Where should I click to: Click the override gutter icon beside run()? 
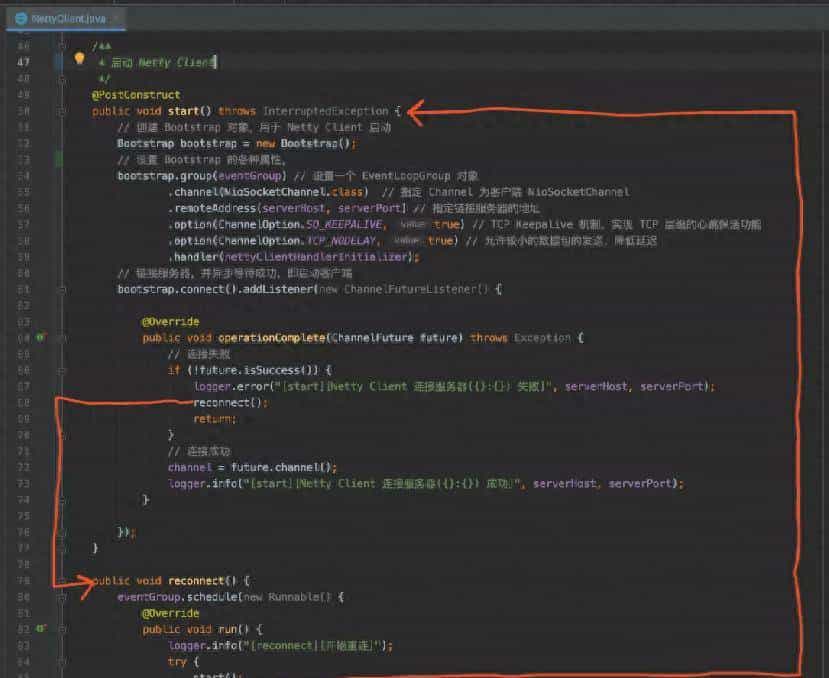(x=40, y=629)
